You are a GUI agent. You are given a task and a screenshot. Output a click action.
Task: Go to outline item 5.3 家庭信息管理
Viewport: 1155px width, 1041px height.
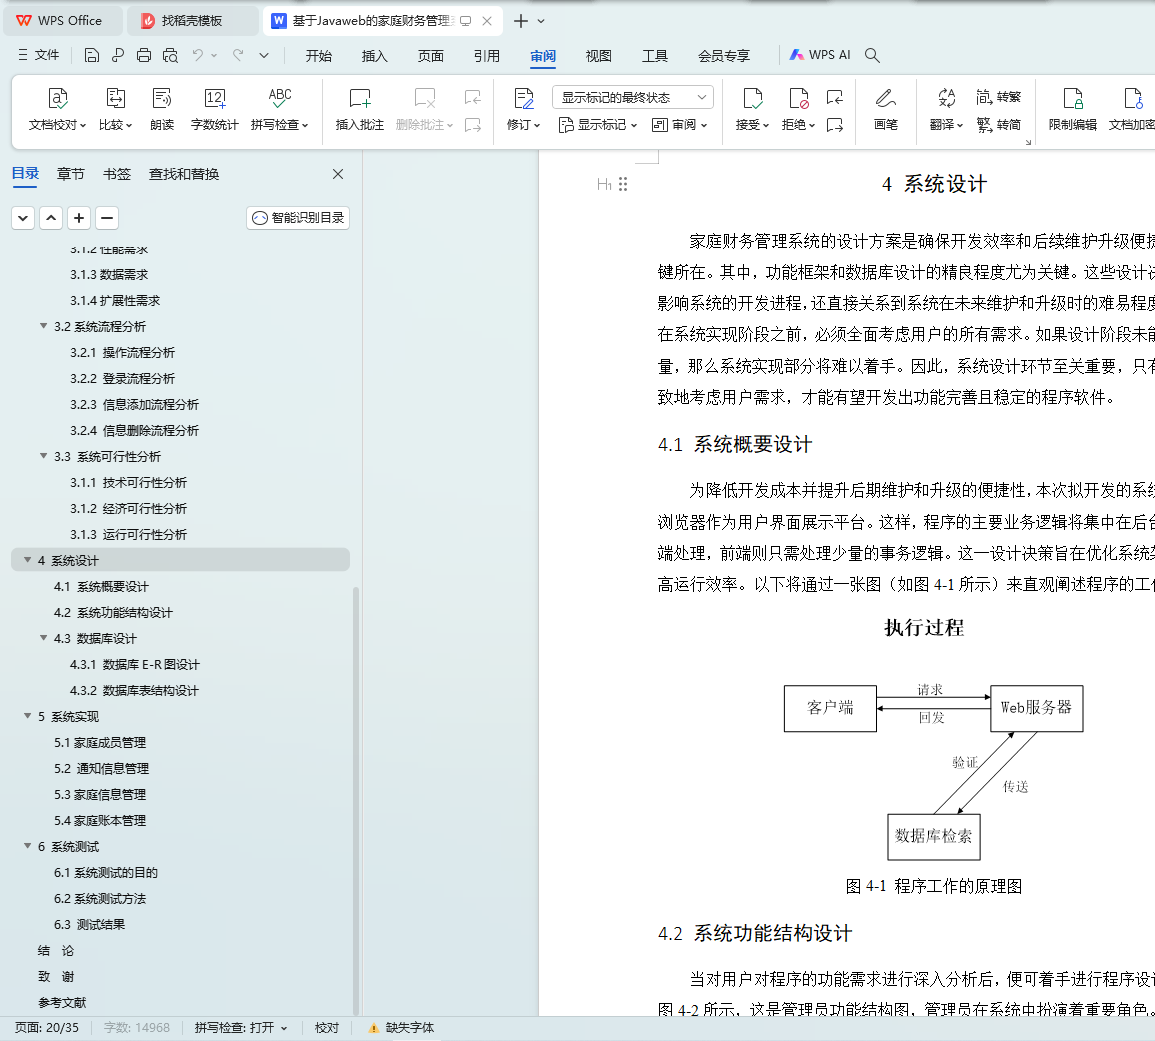tap(99, 794)
